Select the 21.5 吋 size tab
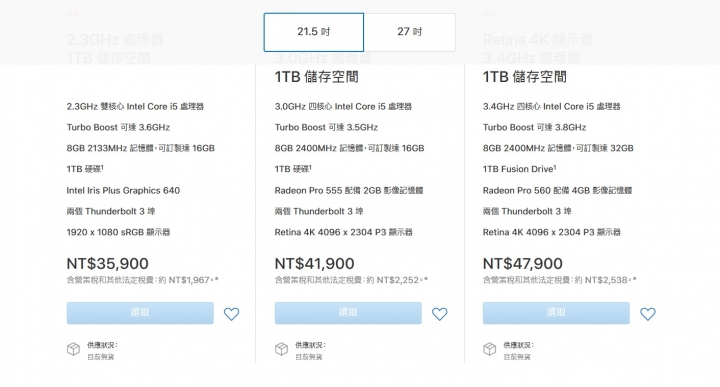This screenshot has height=387, width=720. point(314,32)
